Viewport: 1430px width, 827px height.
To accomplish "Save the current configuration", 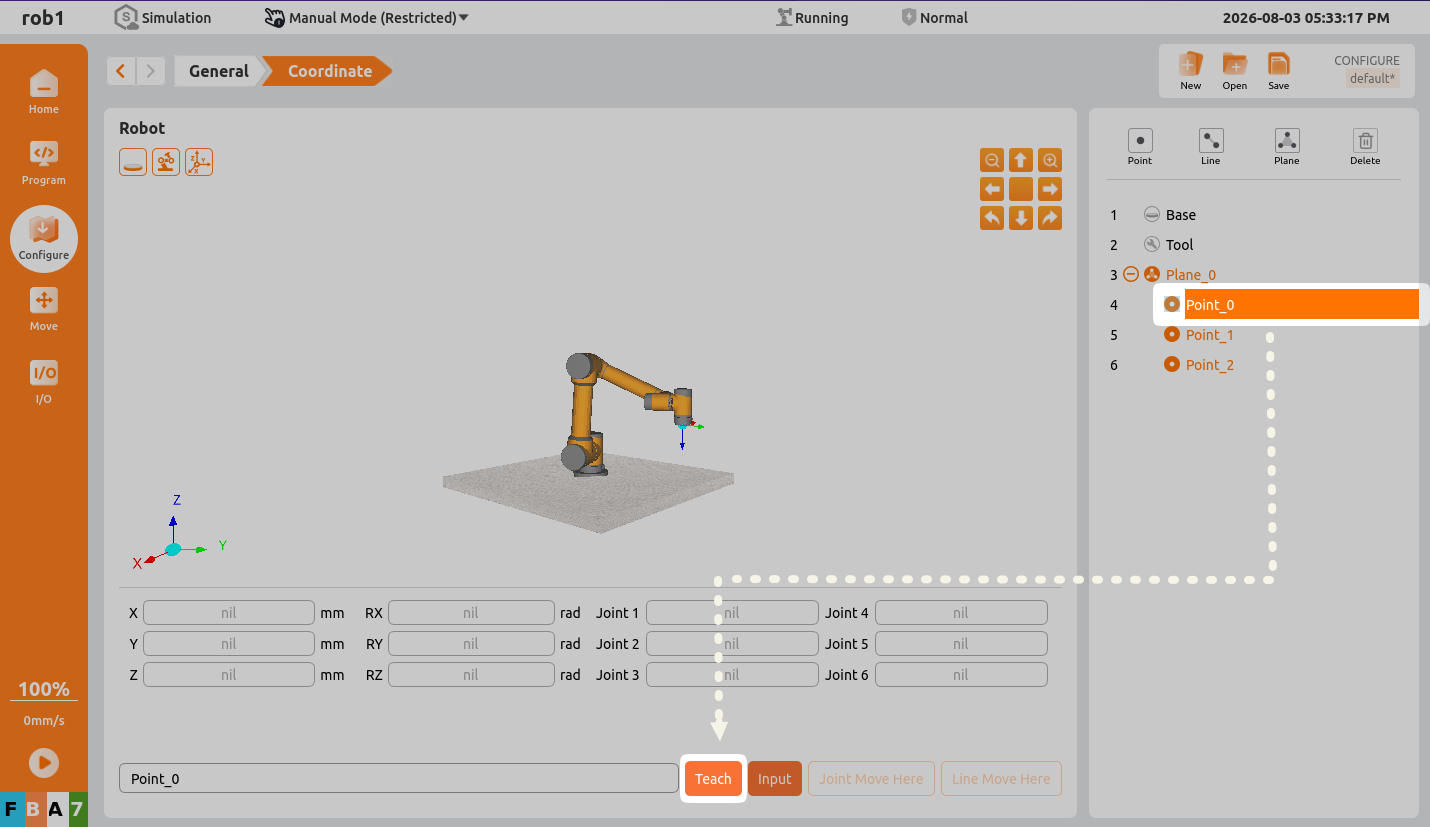I will 1279,71.
